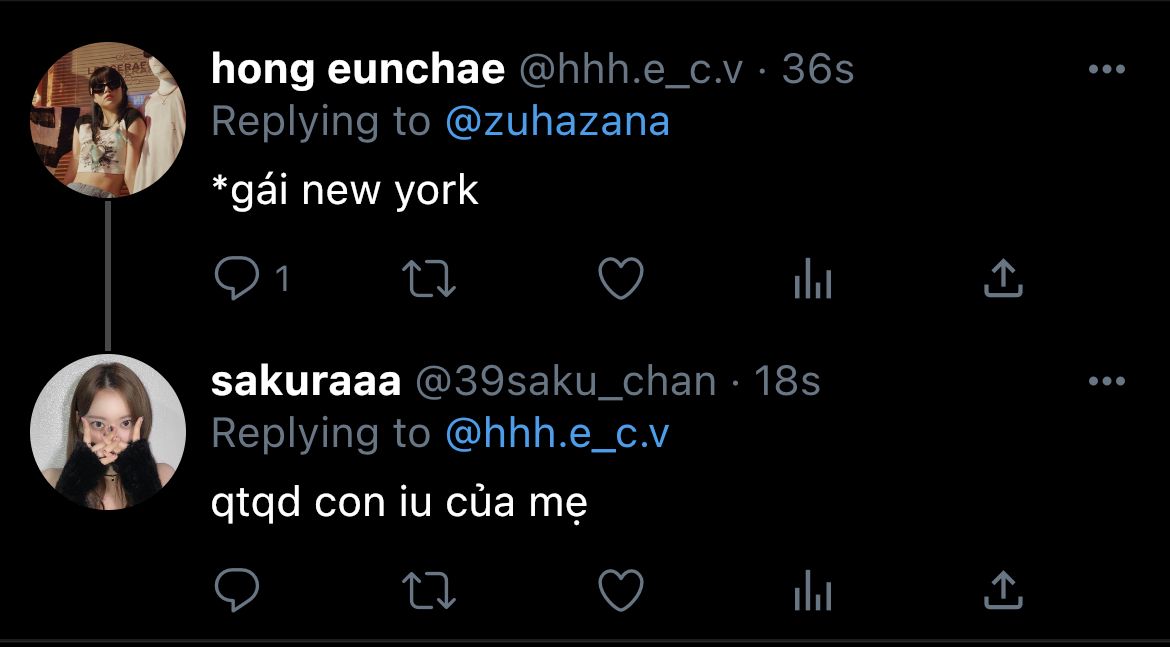Viewport: 1170px width, 647px height.
Task: Reply to sakuraaa's tweet
Action: [237, 590]
